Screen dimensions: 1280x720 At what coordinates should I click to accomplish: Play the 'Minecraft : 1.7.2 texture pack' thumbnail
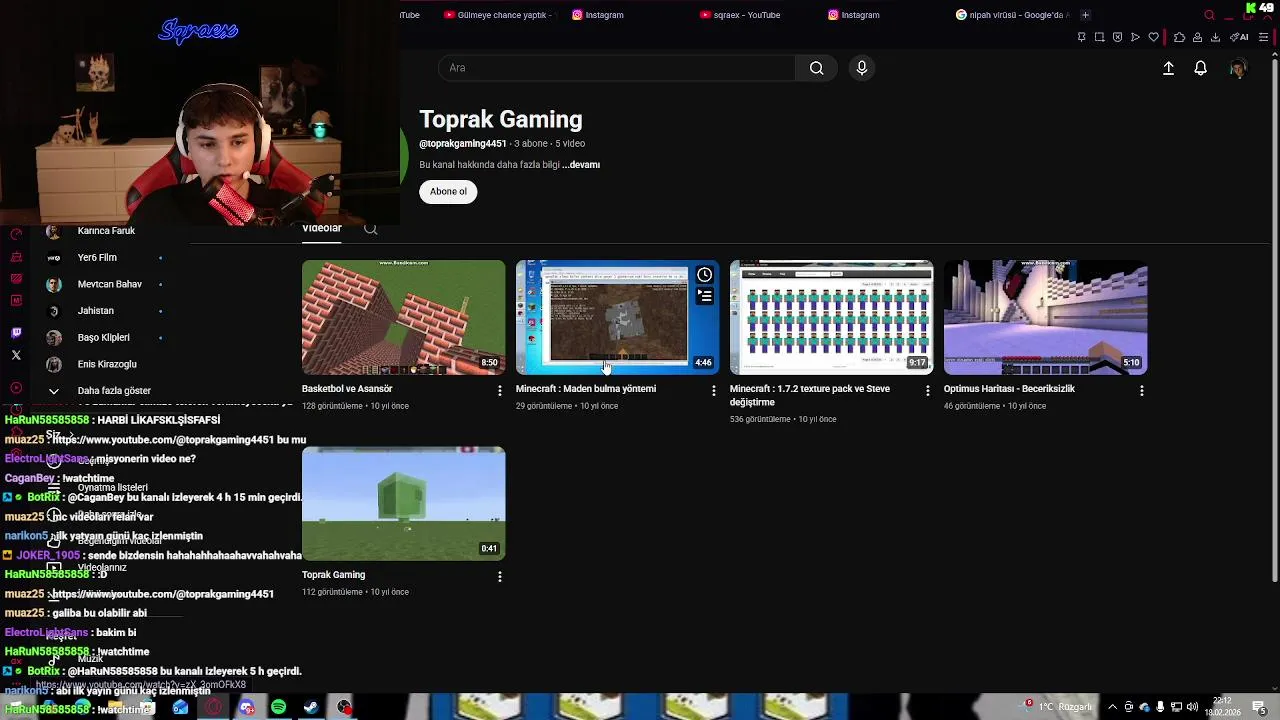pyautogui.click(x=831, y=317)
